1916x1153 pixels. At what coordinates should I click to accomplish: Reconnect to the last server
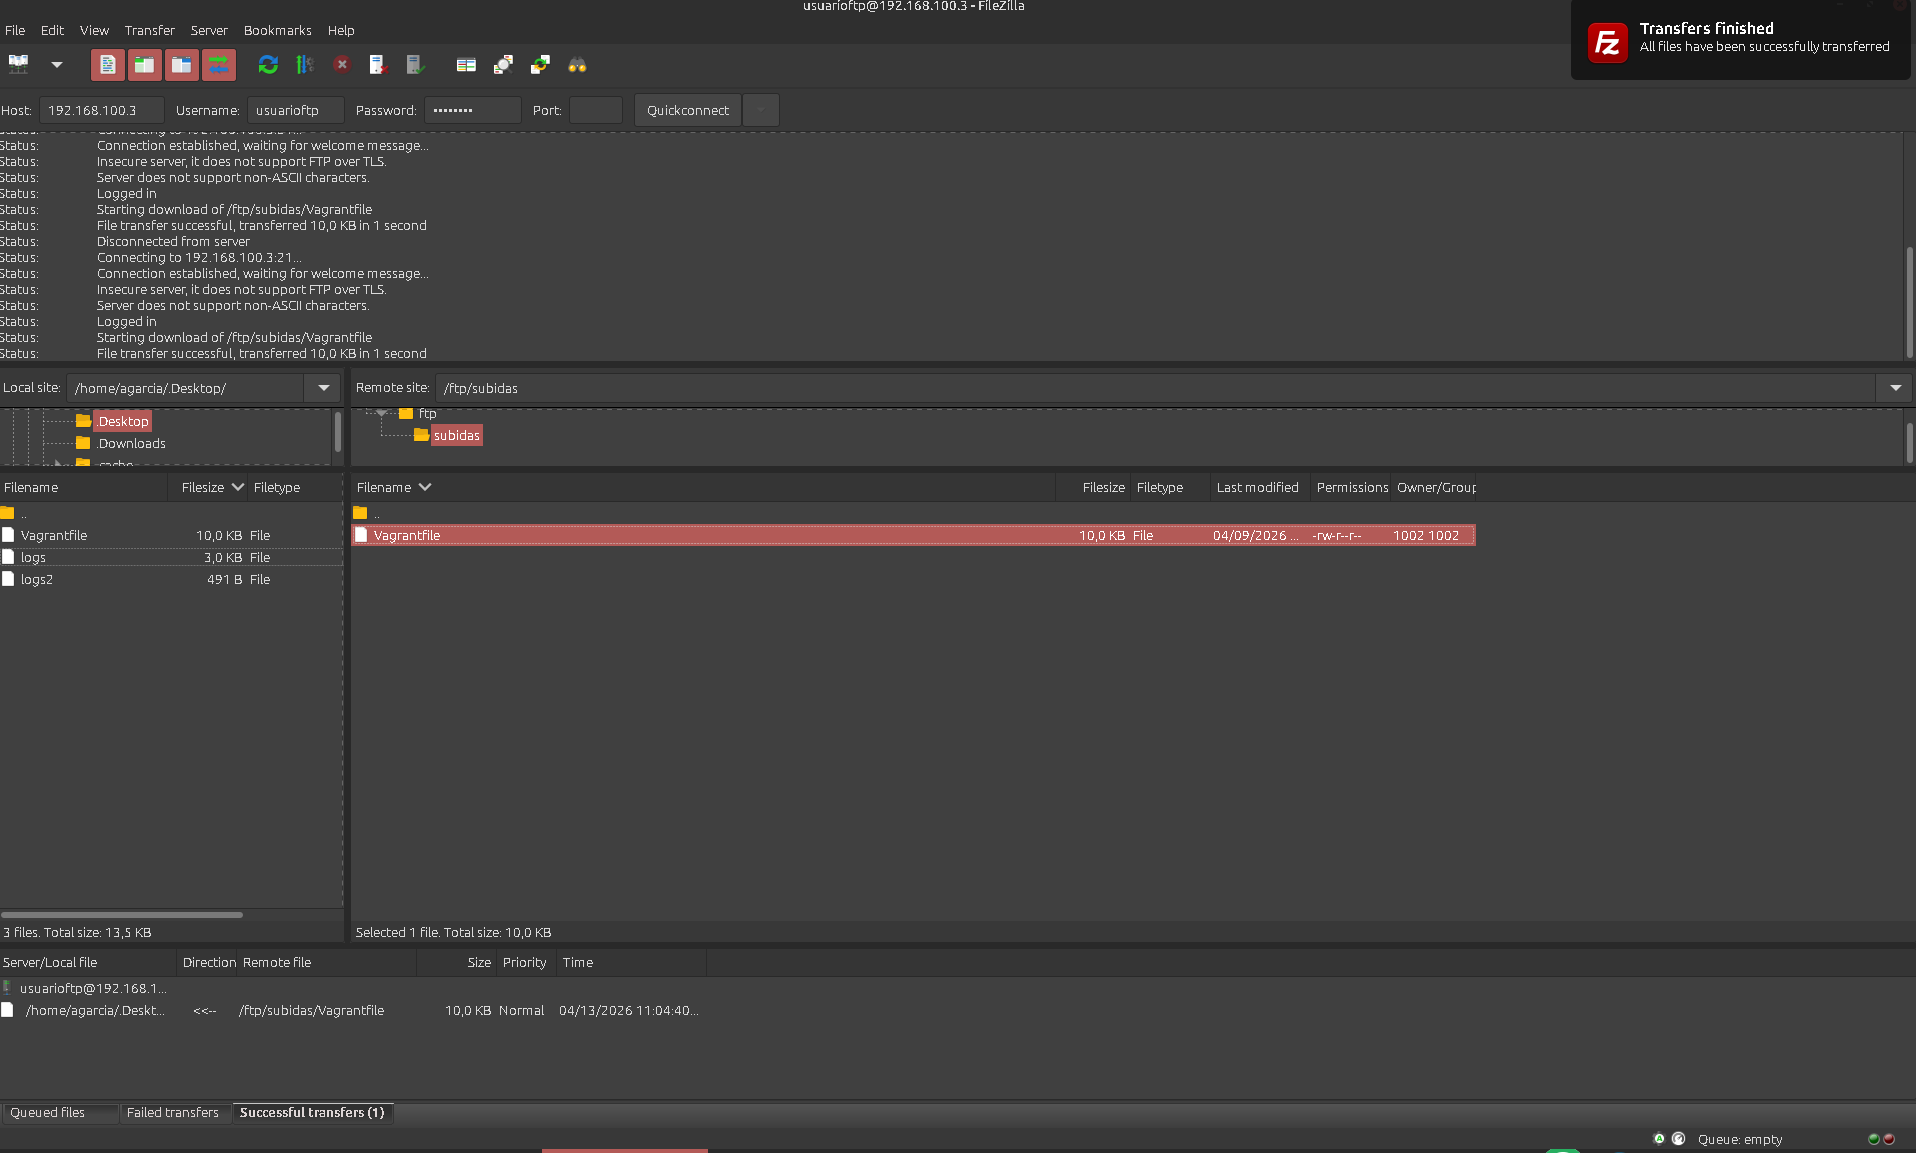tap(415, 65)
